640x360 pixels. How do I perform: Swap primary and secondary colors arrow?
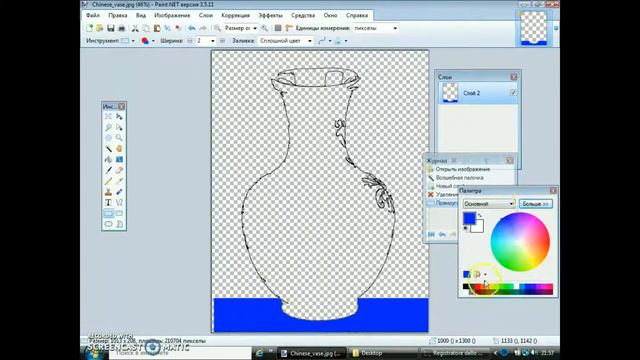(480, 216)
